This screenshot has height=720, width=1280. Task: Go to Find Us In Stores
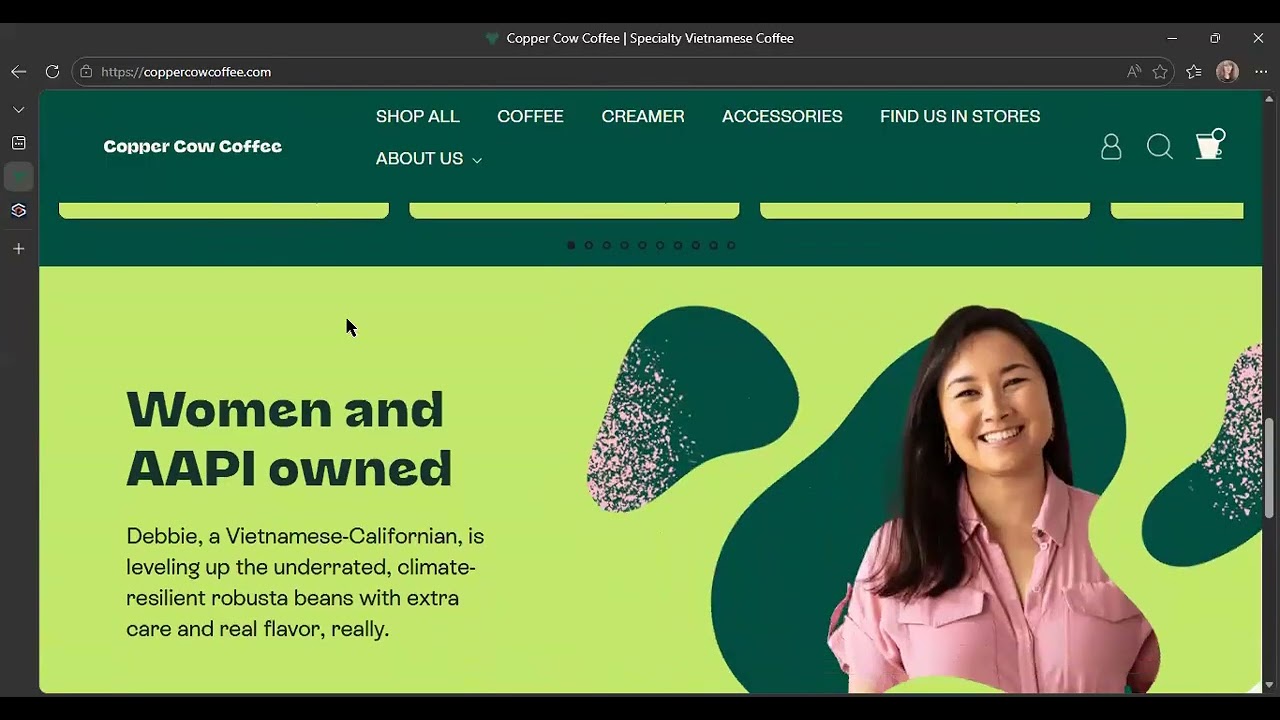click(x=960, y=116)
